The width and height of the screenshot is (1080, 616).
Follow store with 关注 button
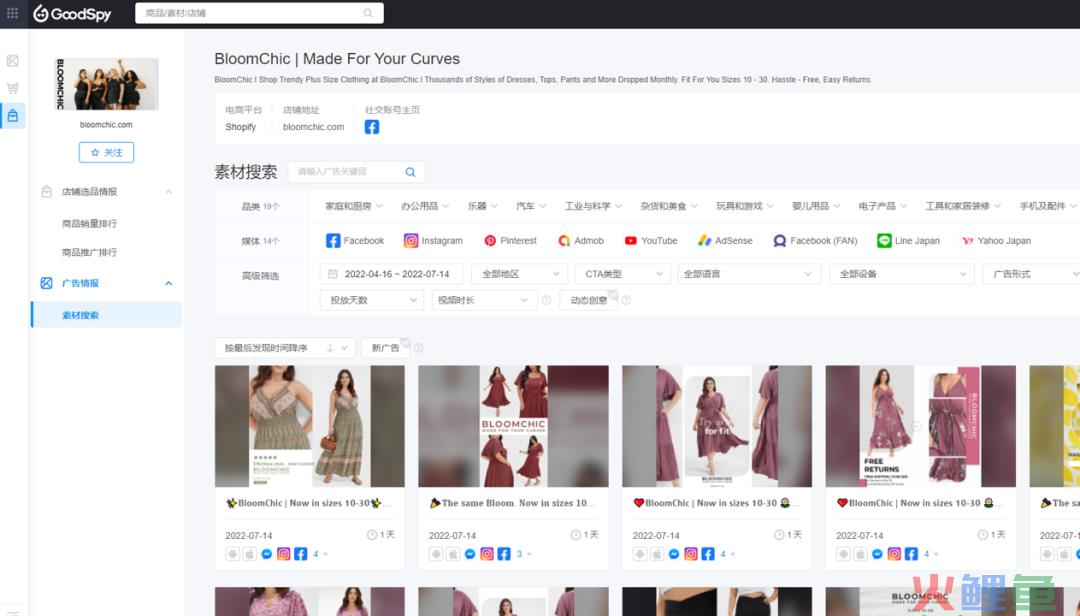(x=106, y=152)
